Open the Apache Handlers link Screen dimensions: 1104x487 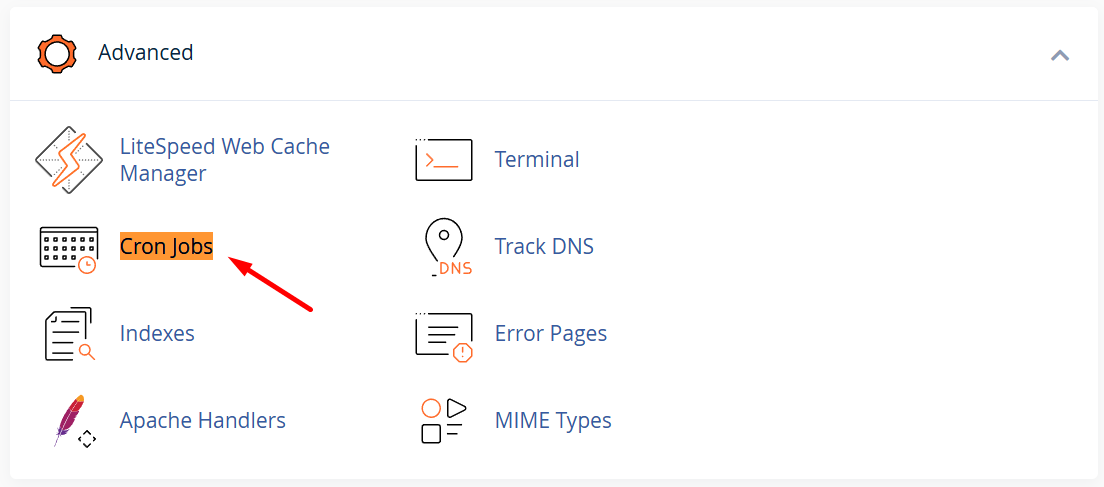[x=202, y=420]
